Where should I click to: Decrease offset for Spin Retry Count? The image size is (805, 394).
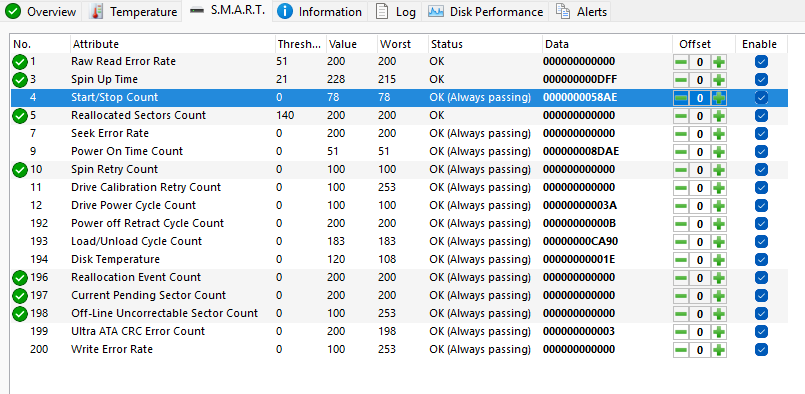tap(681, 170)
